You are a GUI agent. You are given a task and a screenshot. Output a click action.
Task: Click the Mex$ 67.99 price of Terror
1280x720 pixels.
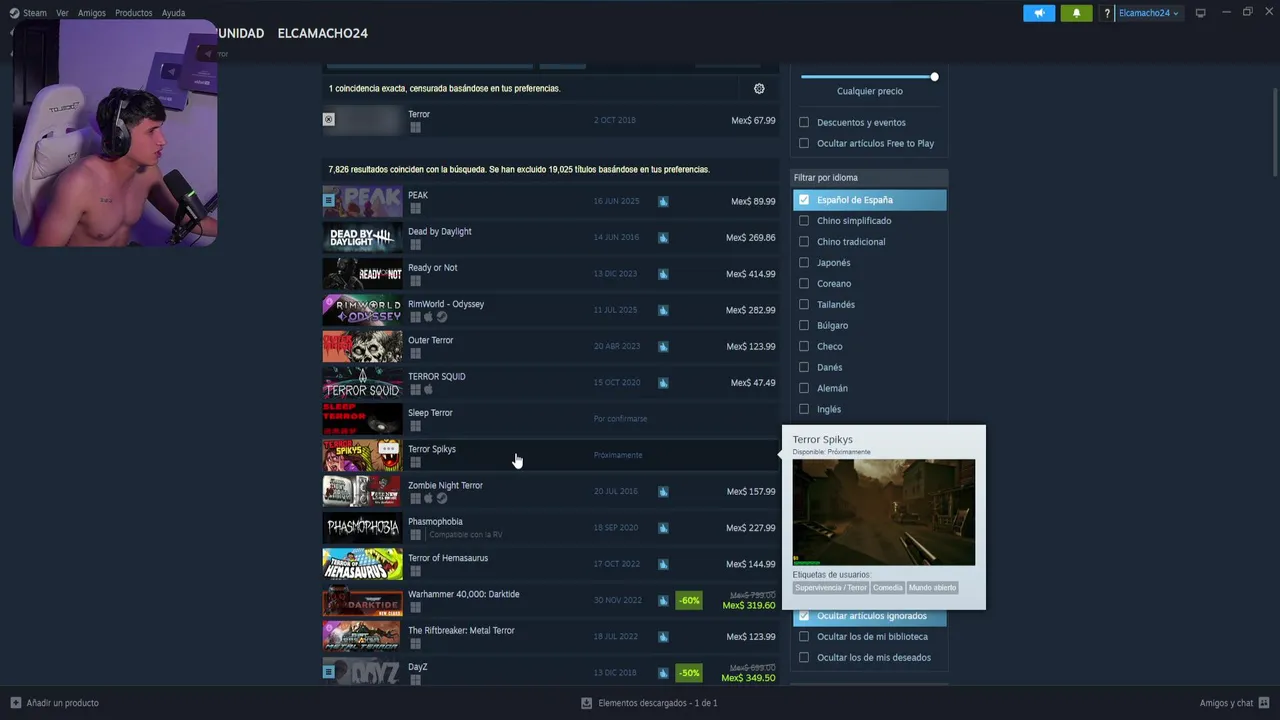tap(753, 120)
